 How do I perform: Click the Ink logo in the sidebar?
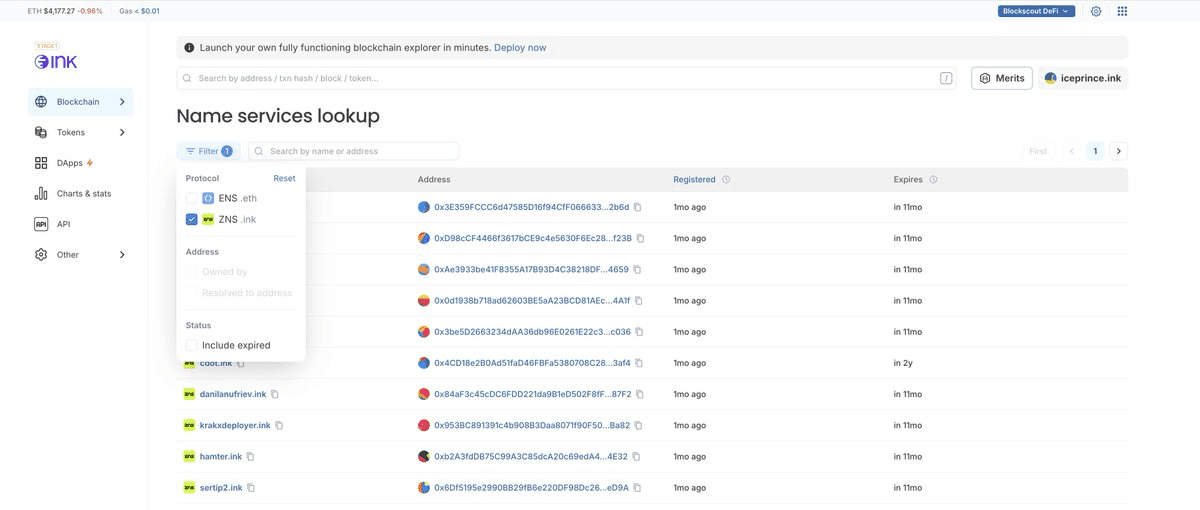pyautogui.click(x=56, y=59)
